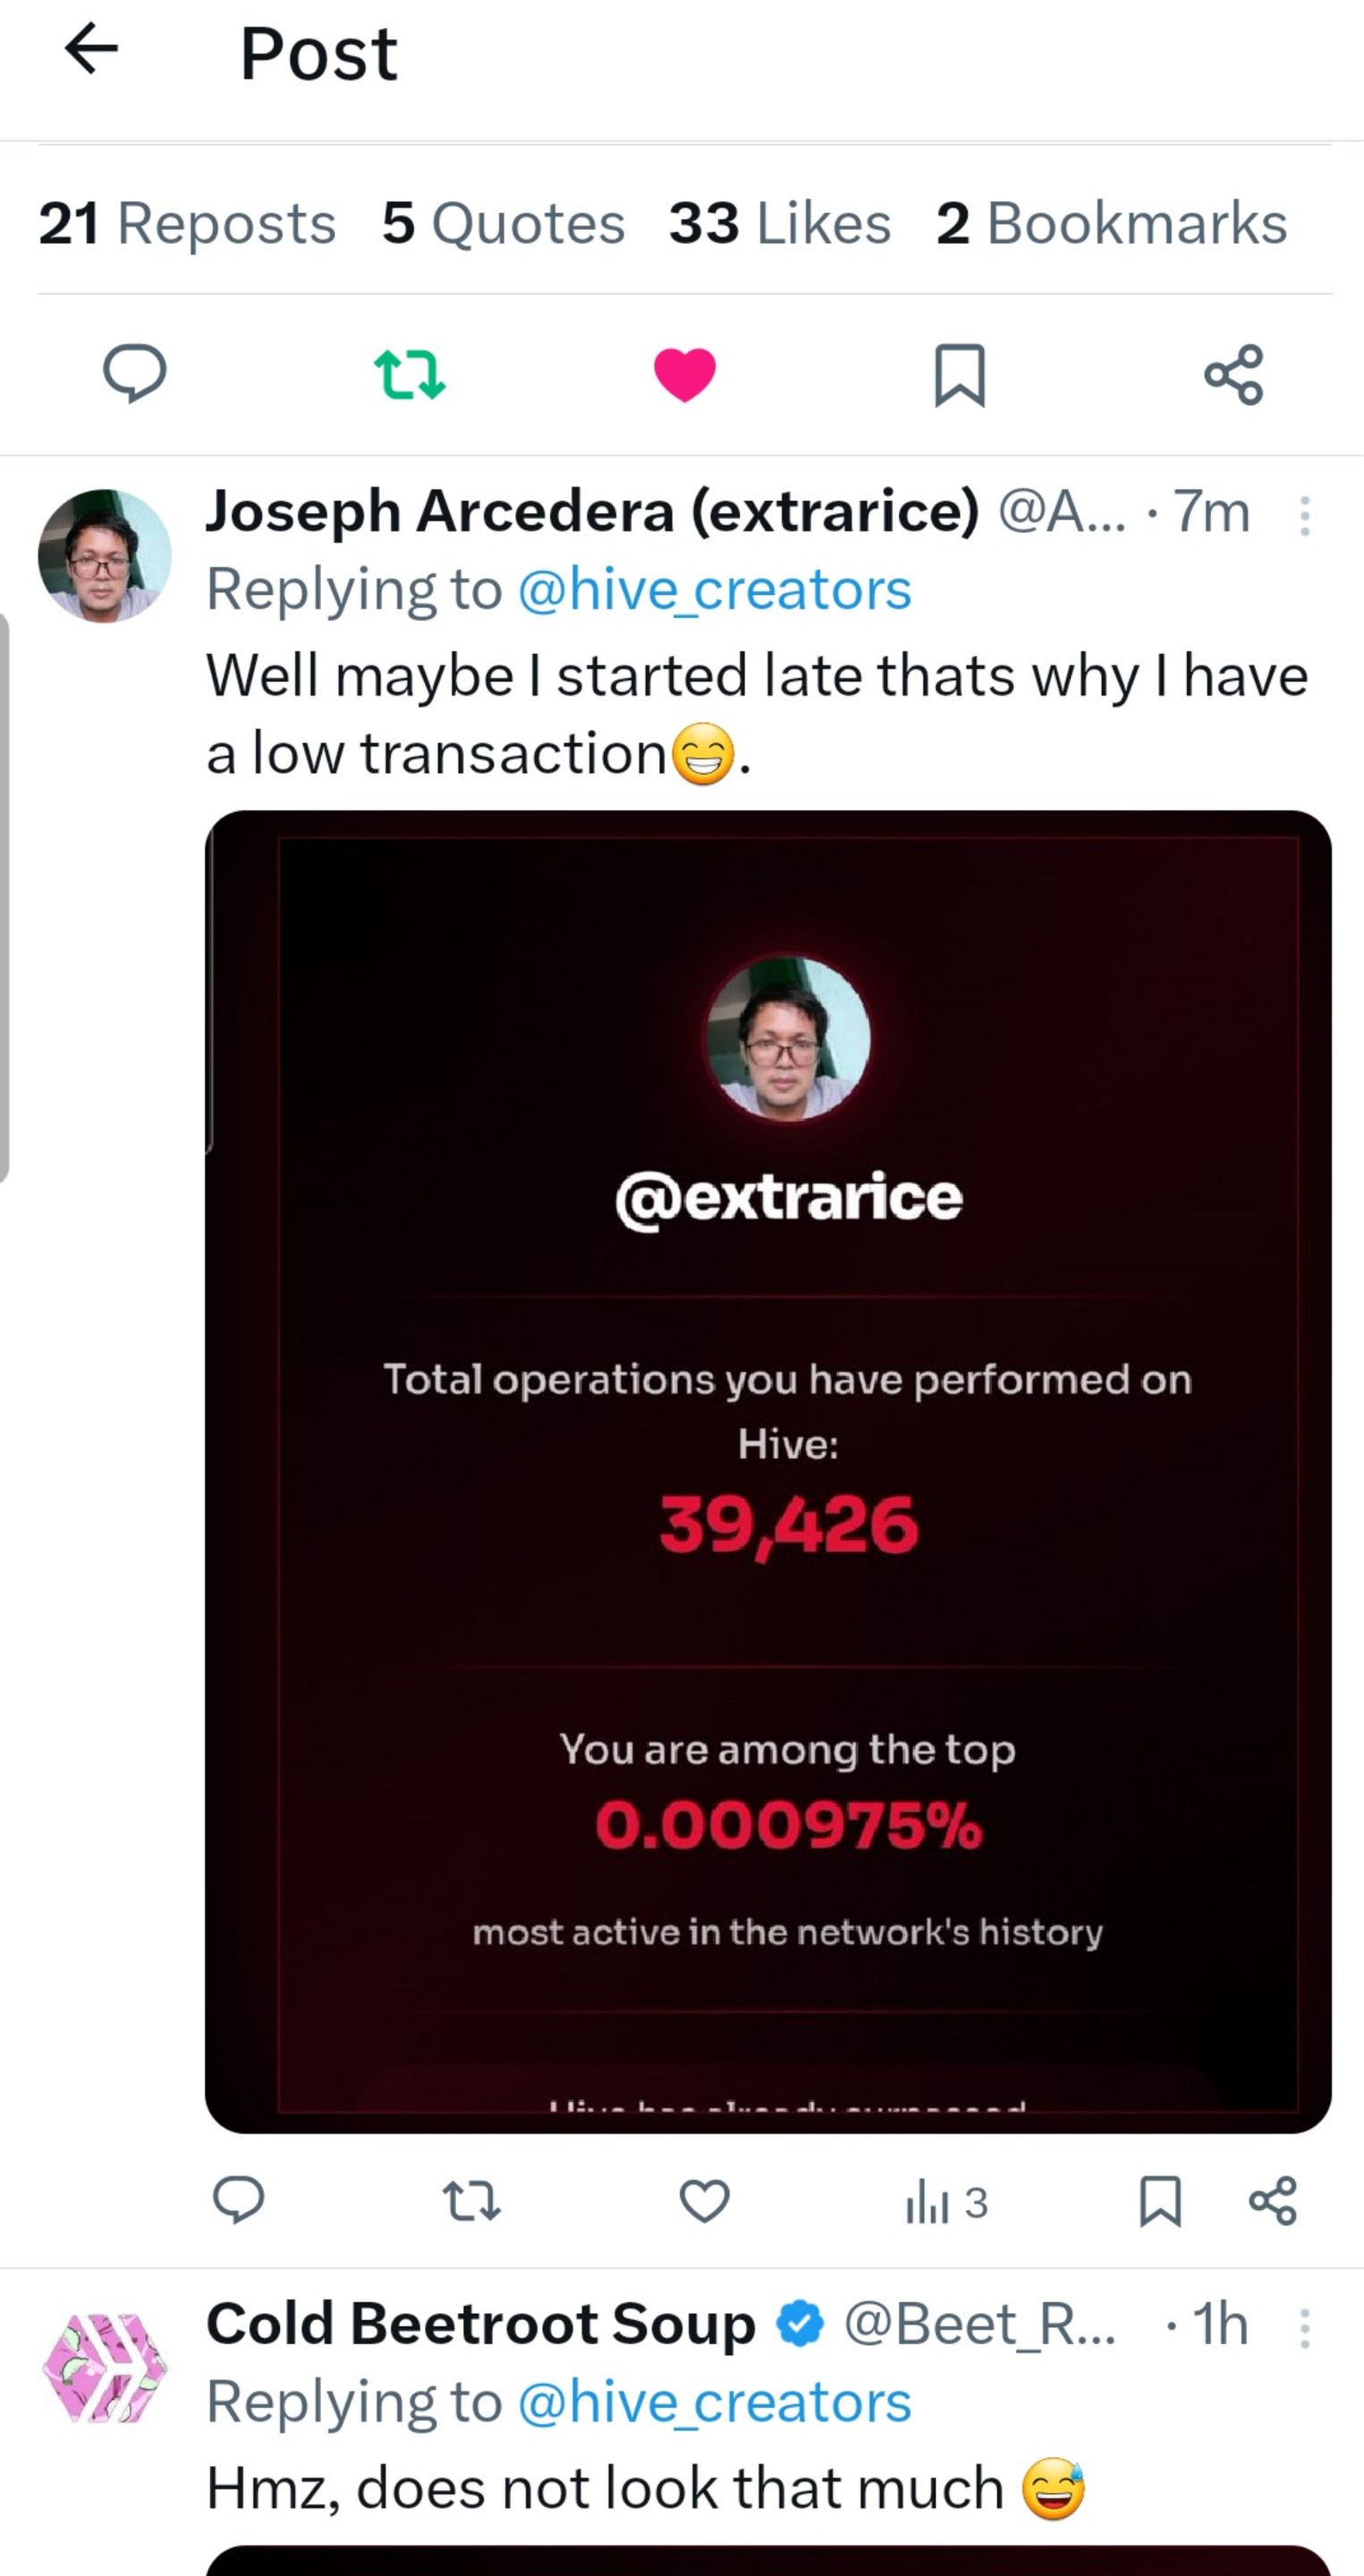View the 33 Likes list
Screen dimensions: 1364x2576
(x=779, y=223)
